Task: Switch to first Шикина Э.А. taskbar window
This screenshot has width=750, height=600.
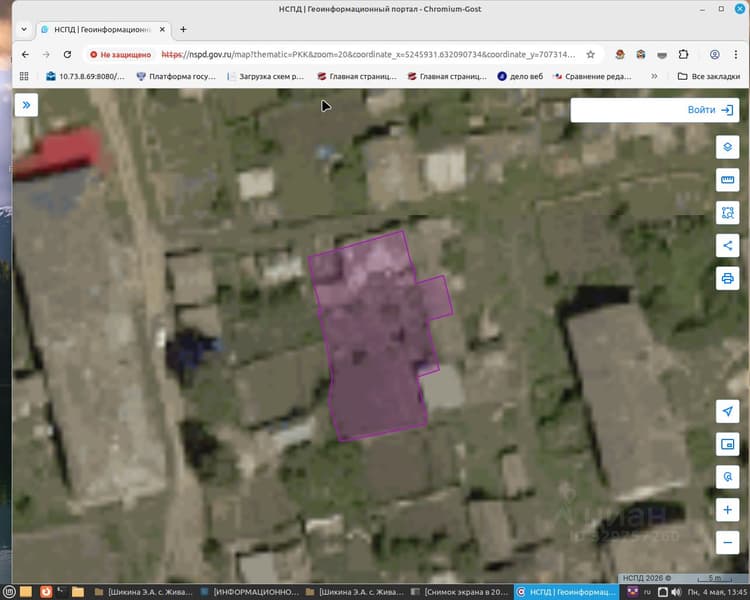Action: click(143, 592)
